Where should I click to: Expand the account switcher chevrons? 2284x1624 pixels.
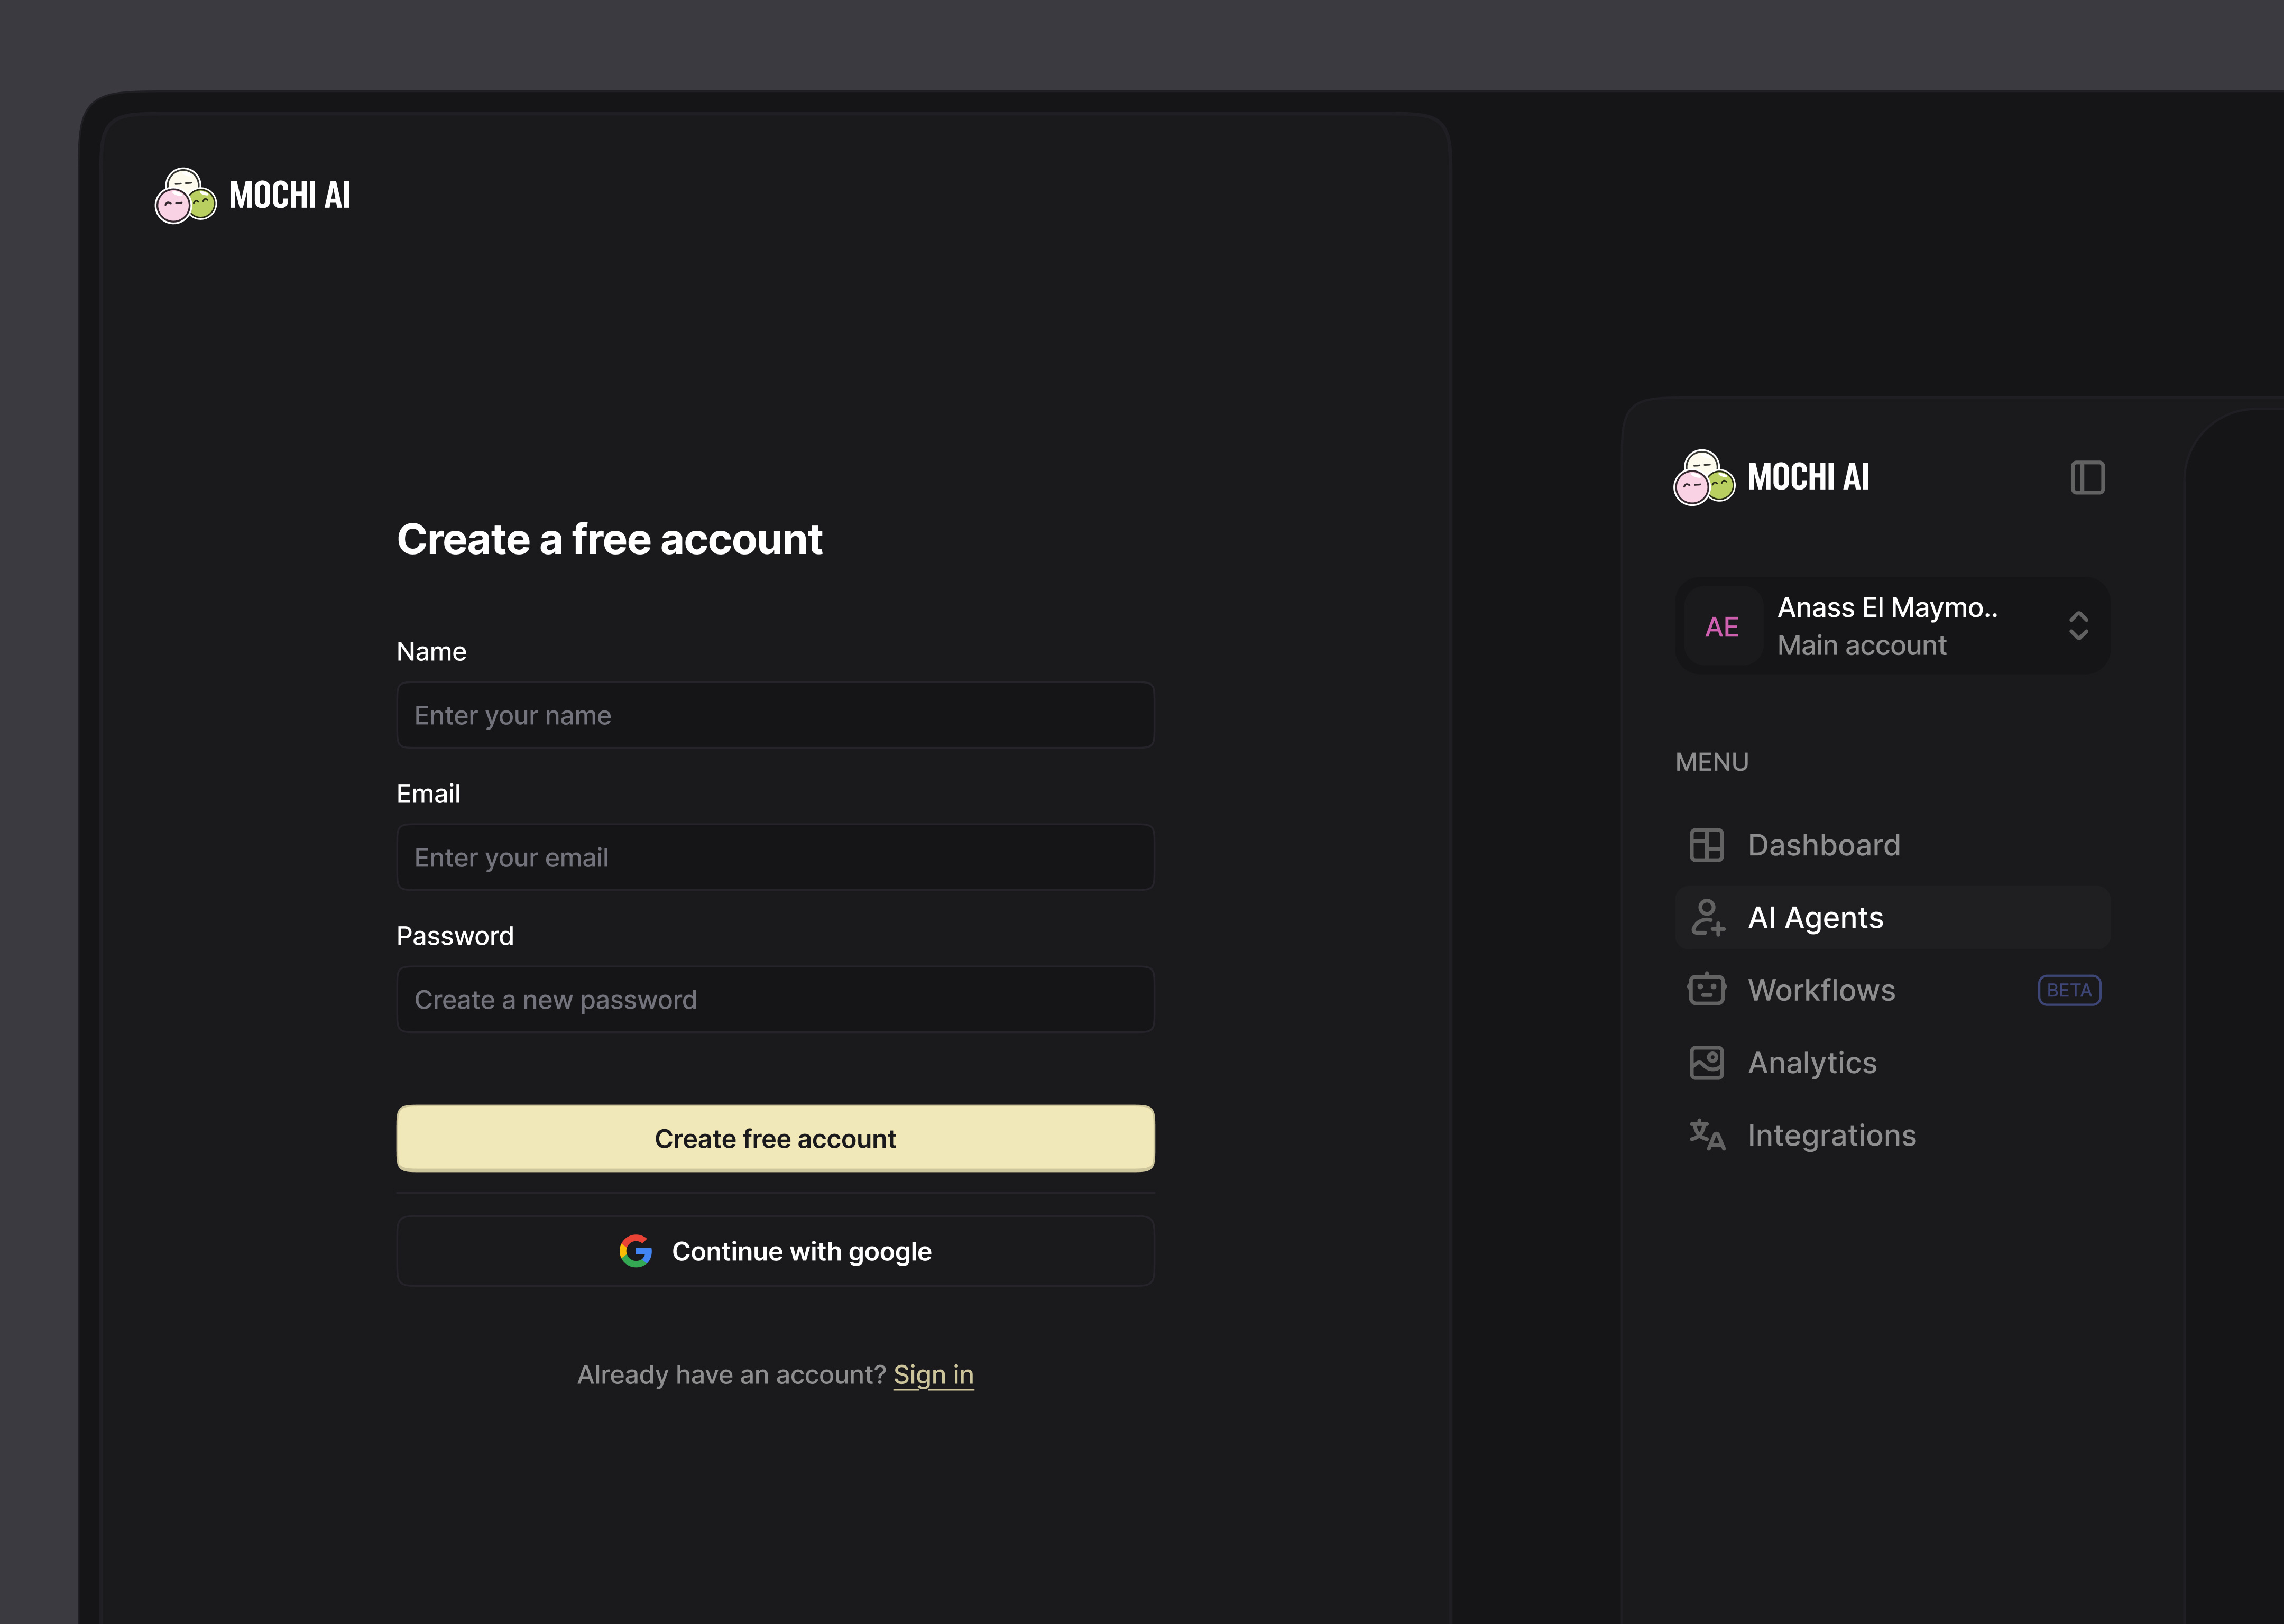click(x=2078, y=626)
